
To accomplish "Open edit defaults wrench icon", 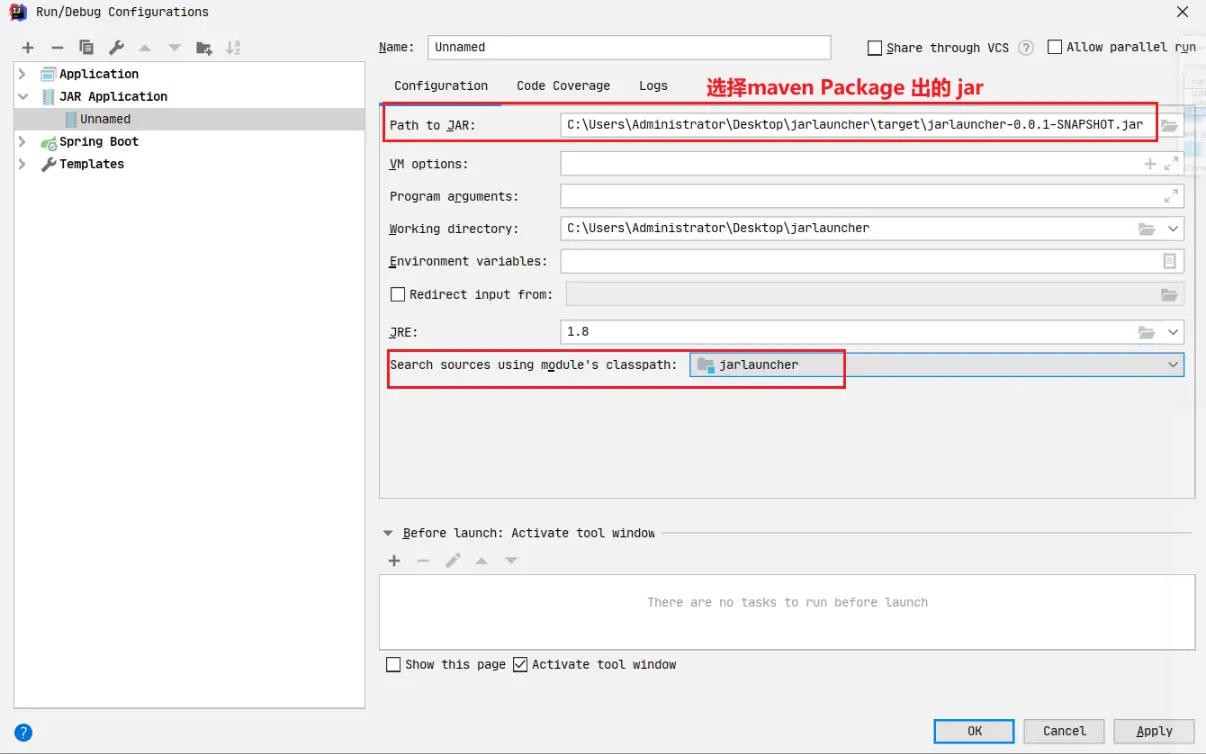I will (116, 48).
